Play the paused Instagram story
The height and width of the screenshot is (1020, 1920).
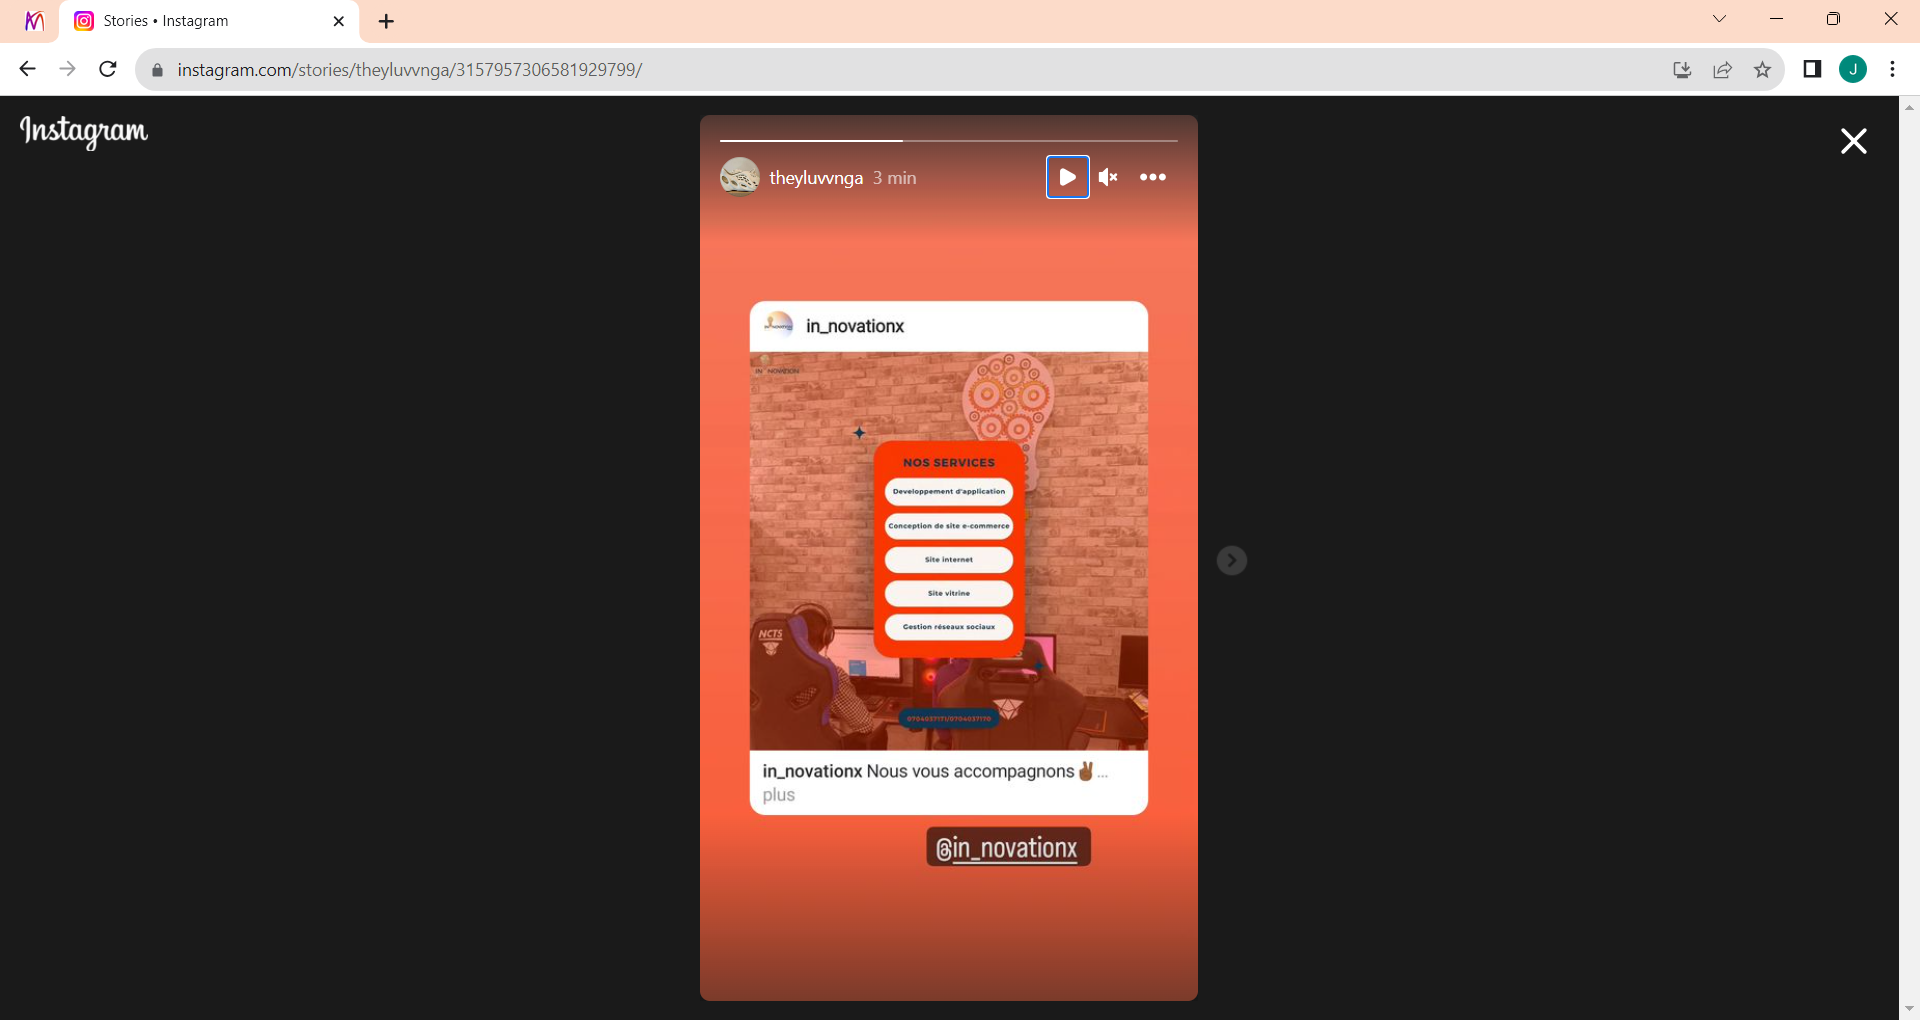coord(1067,177)
